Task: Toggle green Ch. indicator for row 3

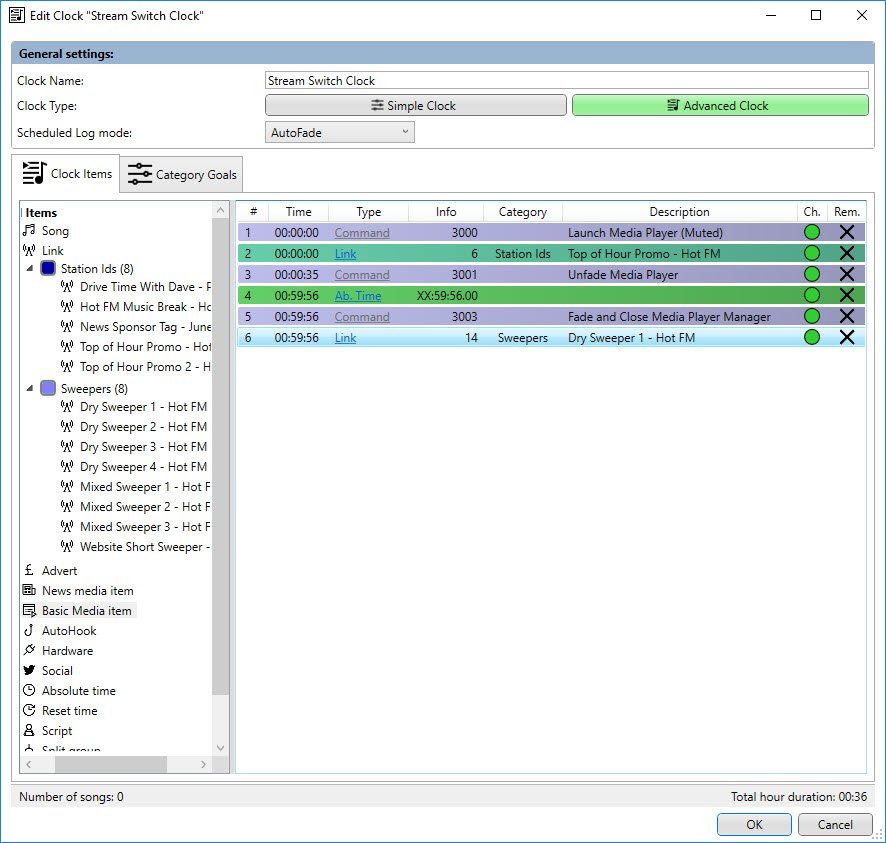Action: 811,274
